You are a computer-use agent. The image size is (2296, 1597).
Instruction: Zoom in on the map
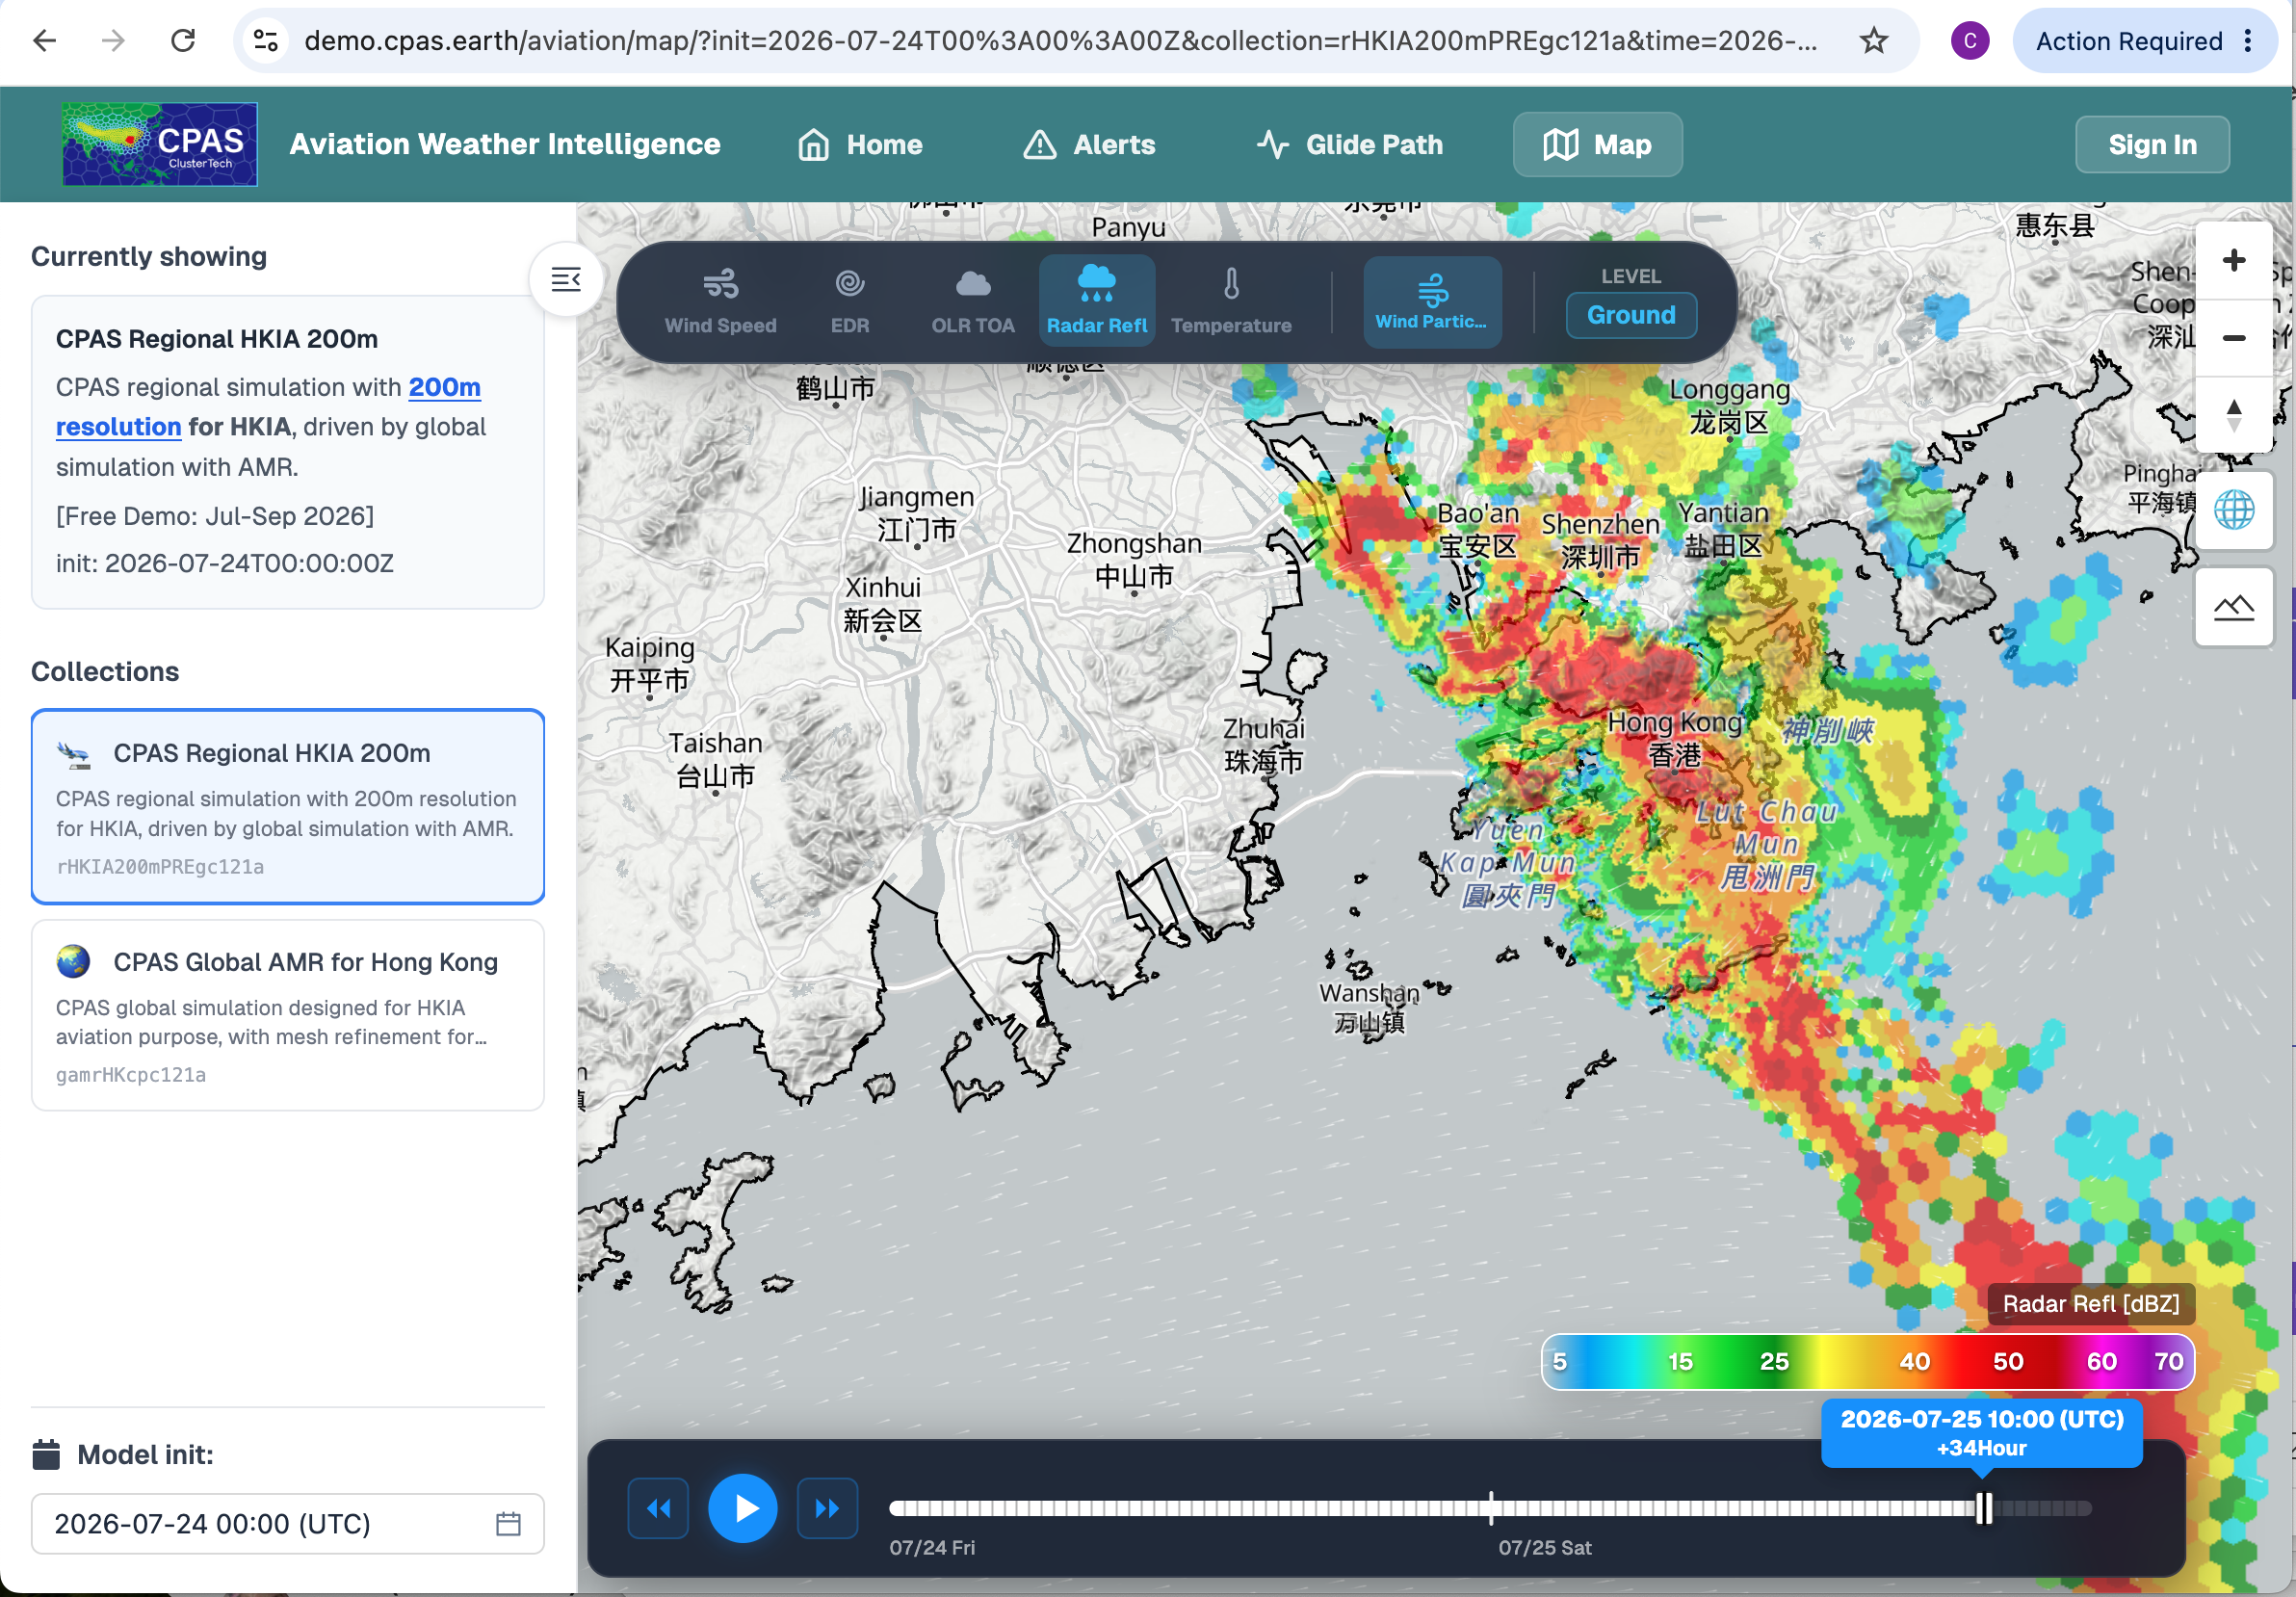(2234, 261)
